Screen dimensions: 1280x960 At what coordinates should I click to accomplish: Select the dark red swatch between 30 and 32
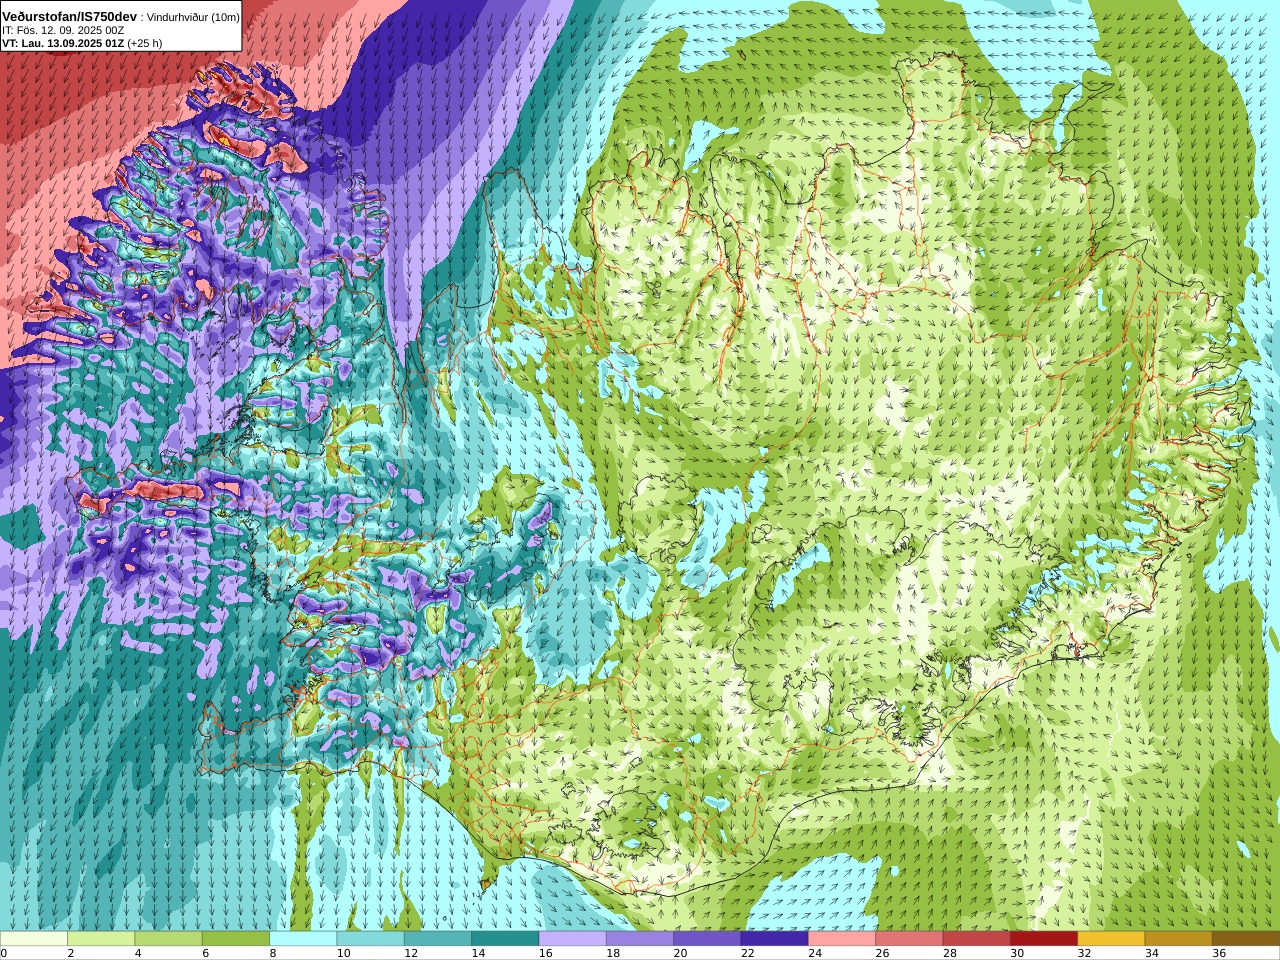(1044, 939)
